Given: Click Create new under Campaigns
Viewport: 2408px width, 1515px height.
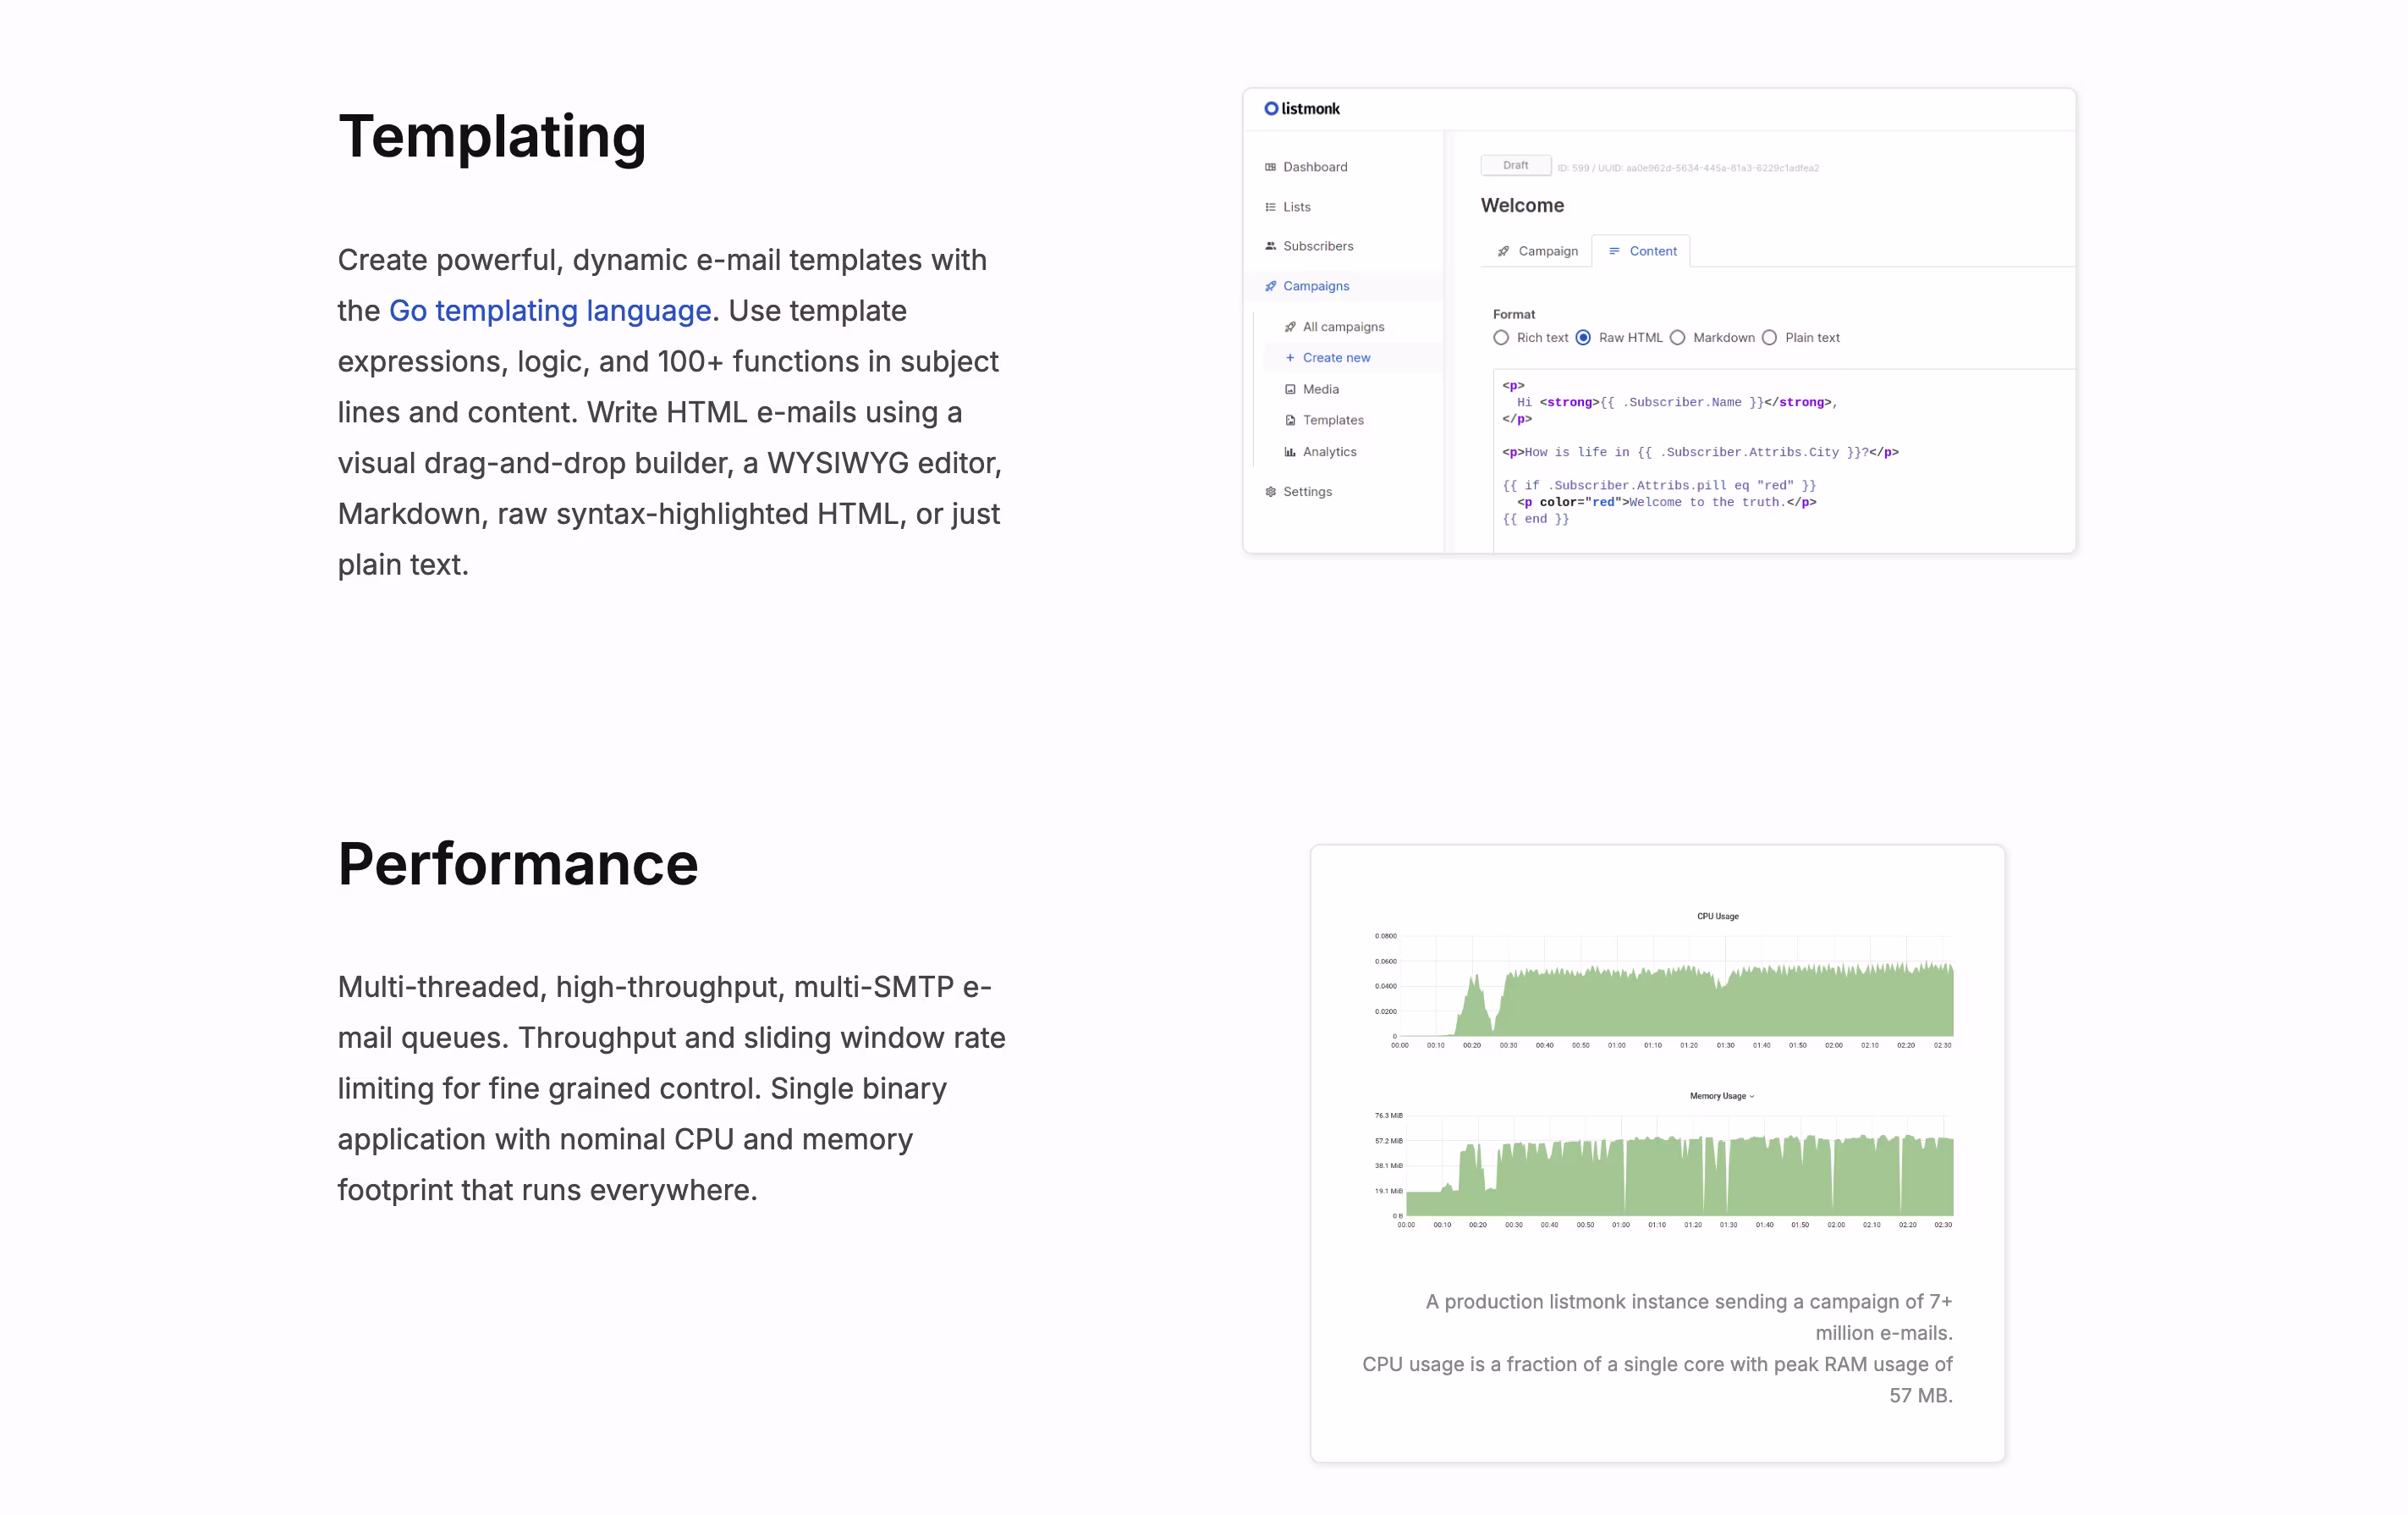Looking at the screenshot, I should 1336,357.
